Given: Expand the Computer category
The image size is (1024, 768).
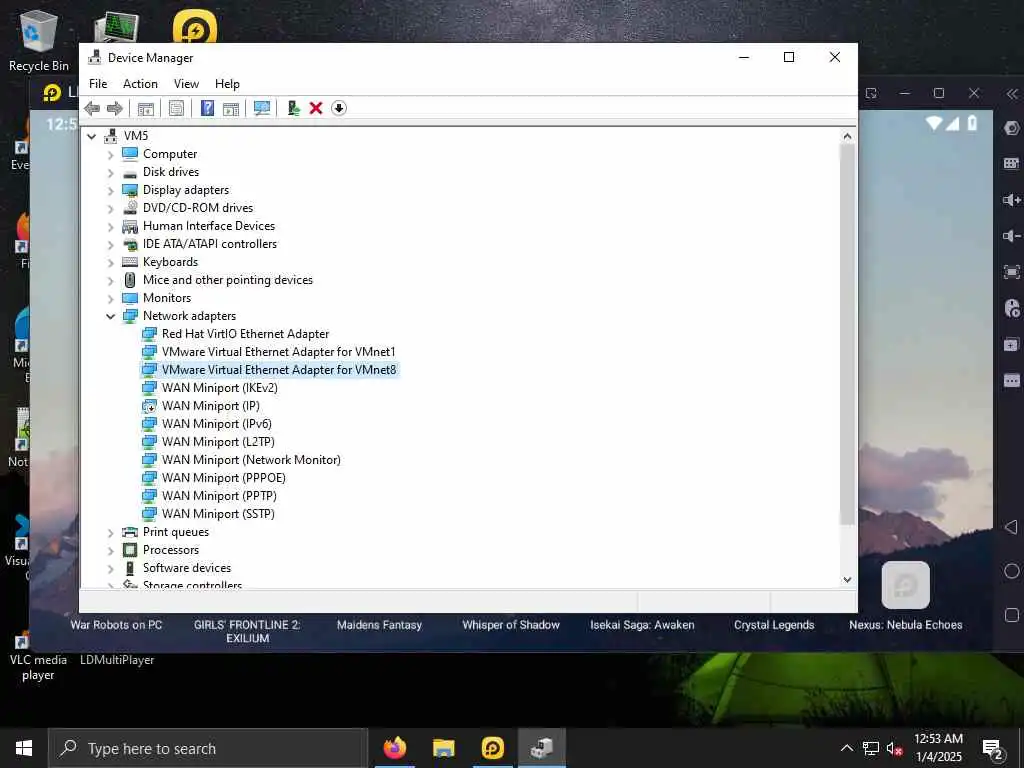Looking at the screenshot, I should point(110,155).
